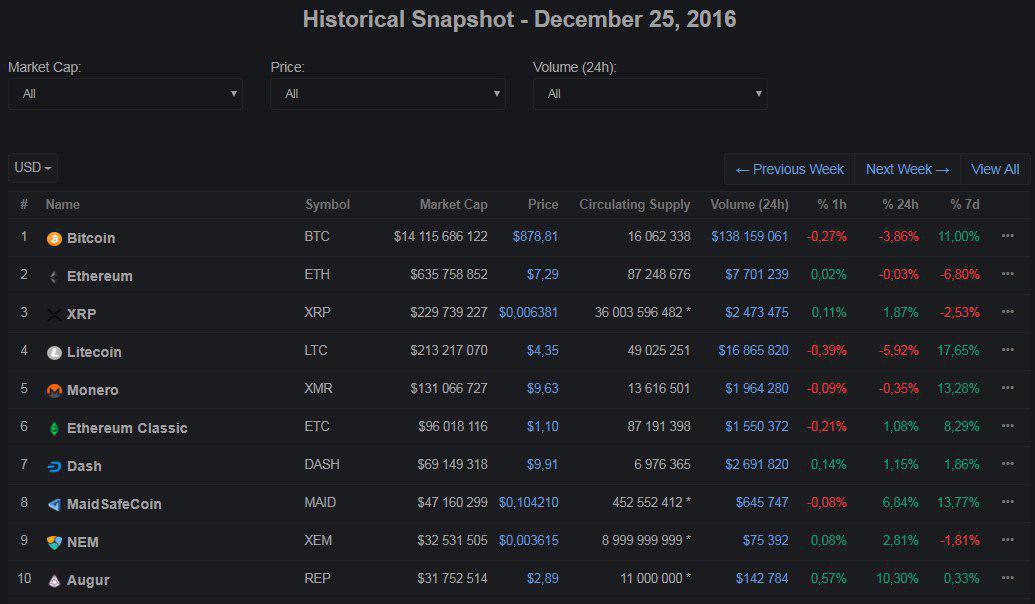Go to Next Week snapshot
This screenshot has height=604, width=1035.
tap(908, 169)
